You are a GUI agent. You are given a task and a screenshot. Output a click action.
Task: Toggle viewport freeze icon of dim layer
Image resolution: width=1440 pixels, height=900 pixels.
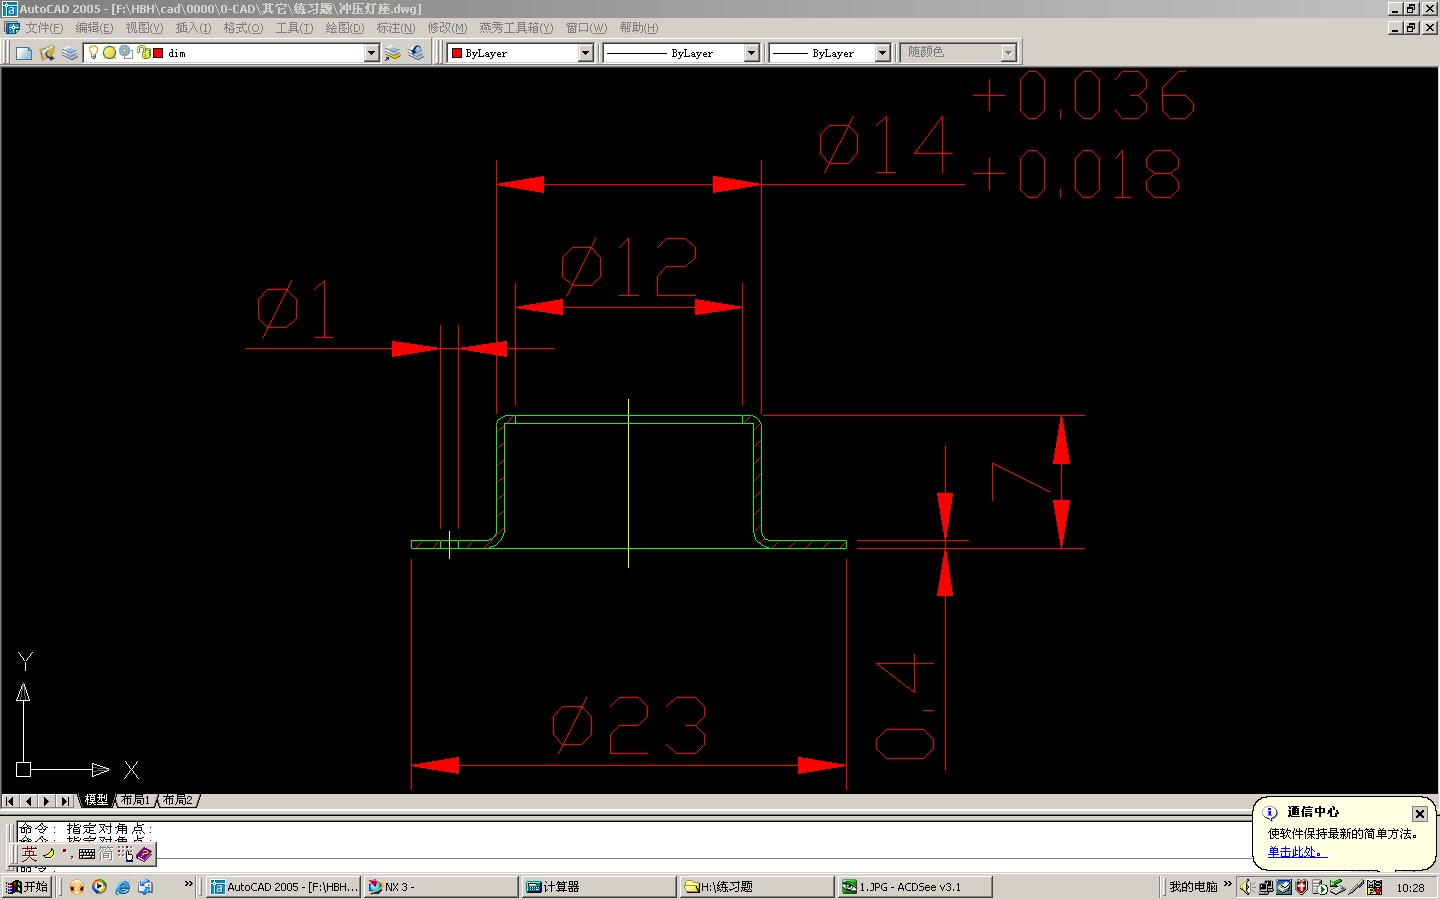(126, 52)
